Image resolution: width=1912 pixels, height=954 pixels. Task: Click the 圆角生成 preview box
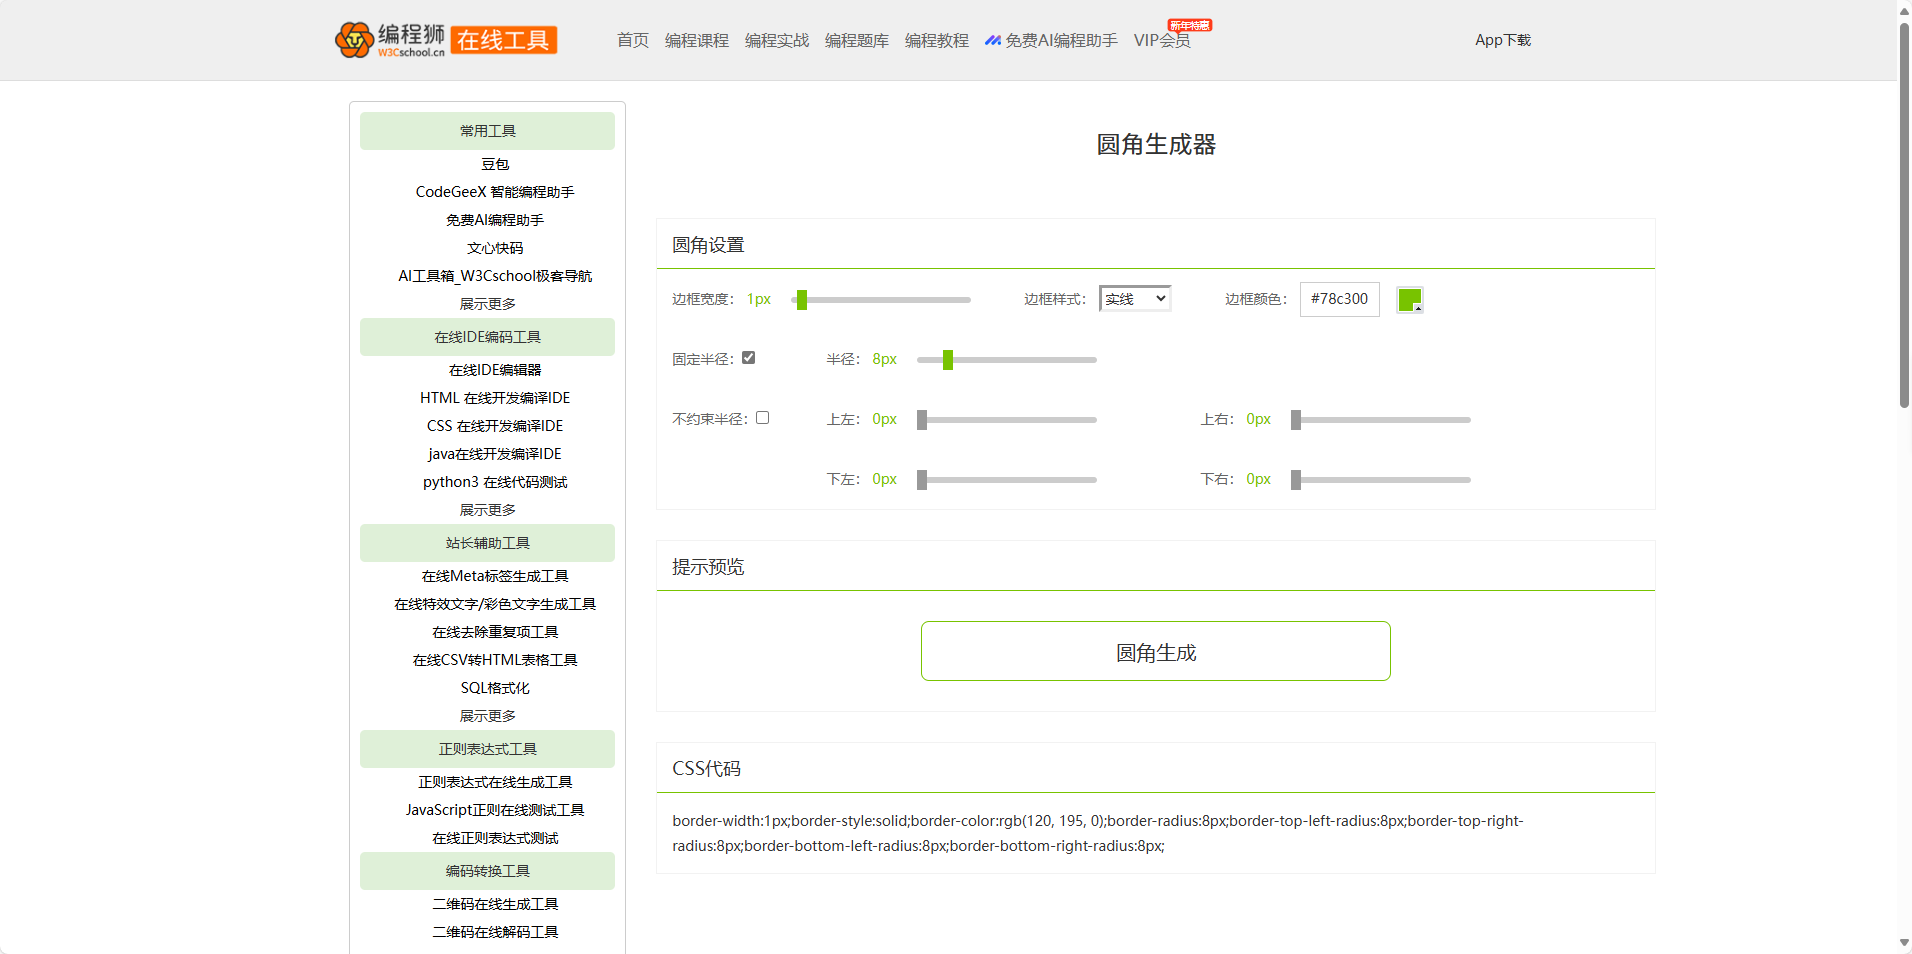(1155, 651)
